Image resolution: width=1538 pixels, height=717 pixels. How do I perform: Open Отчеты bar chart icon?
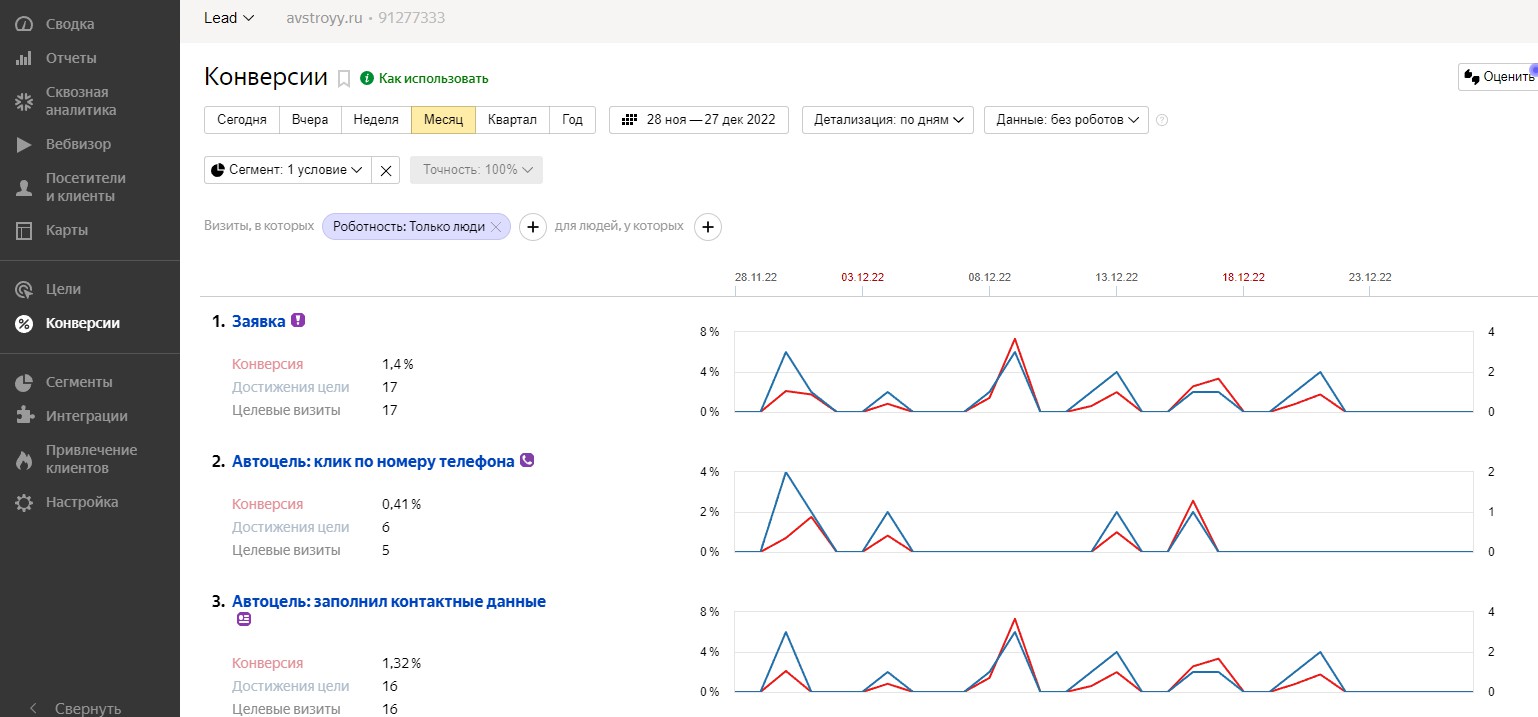pos(24,58)
